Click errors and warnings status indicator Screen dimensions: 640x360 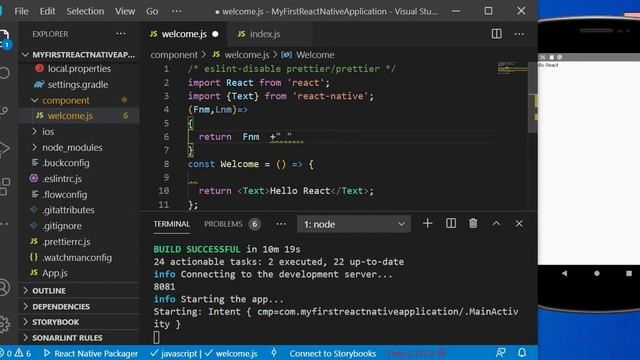[x=16, y=353]
